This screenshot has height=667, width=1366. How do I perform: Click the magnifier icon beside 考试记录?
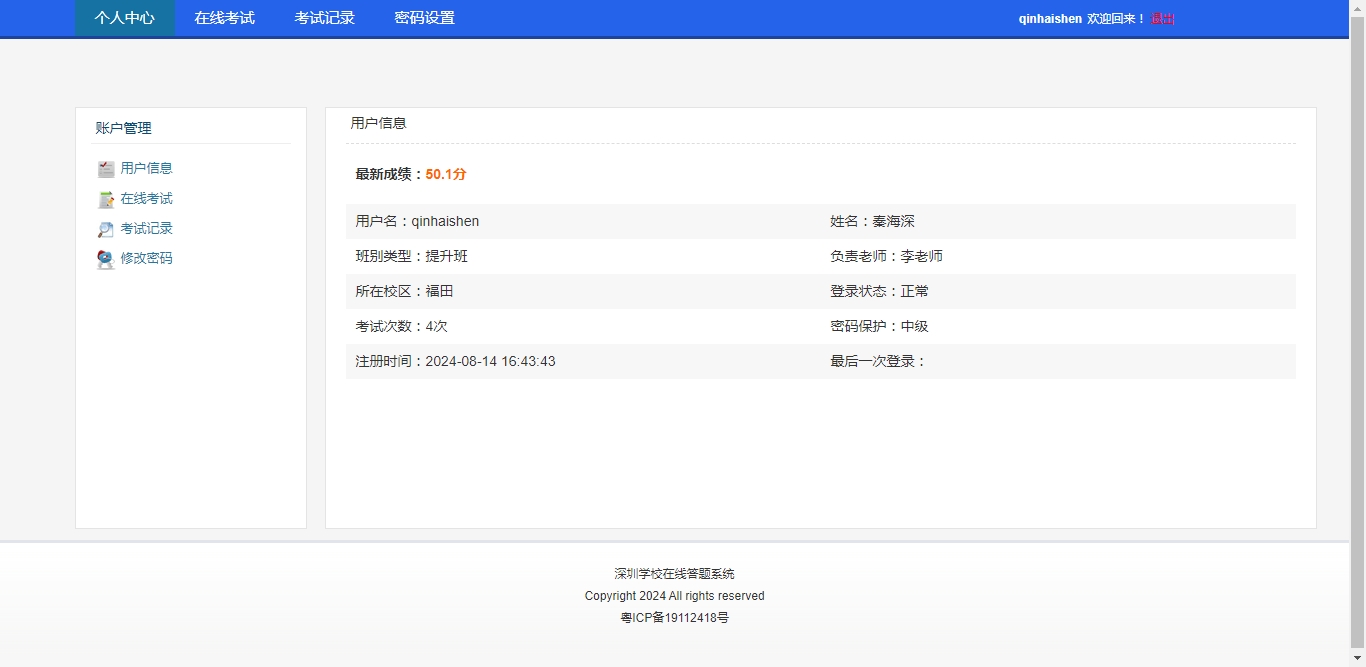(106, 229)
